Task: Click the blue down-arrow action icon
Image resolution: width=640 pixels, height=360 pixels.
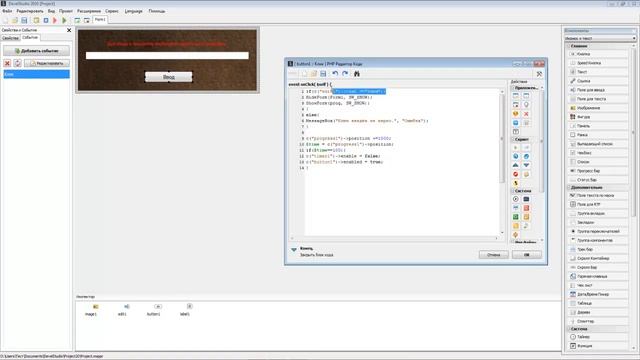Action: [x=526, y=165]
